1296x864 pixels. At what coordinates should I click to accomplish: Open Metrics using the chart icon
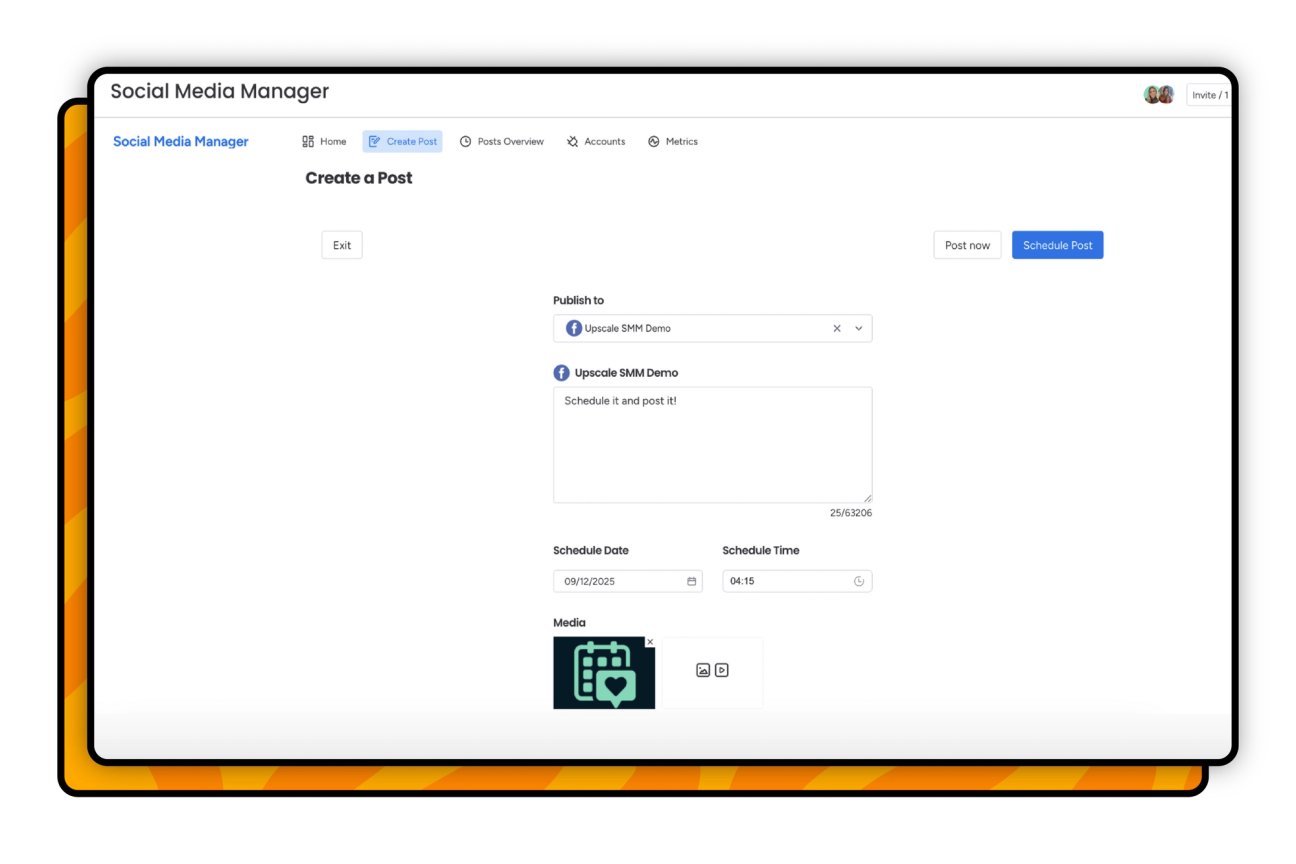[652, 141]
